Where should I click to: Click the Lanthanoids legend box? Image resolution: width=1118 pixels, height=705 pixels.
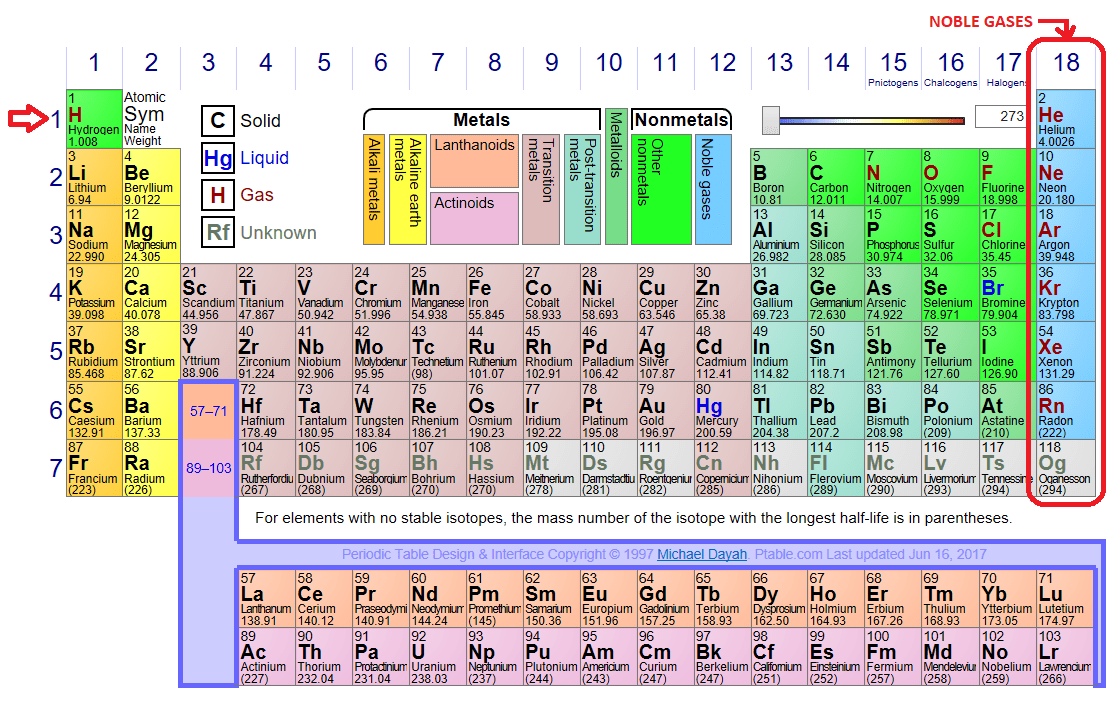click(x=474, y=161)
